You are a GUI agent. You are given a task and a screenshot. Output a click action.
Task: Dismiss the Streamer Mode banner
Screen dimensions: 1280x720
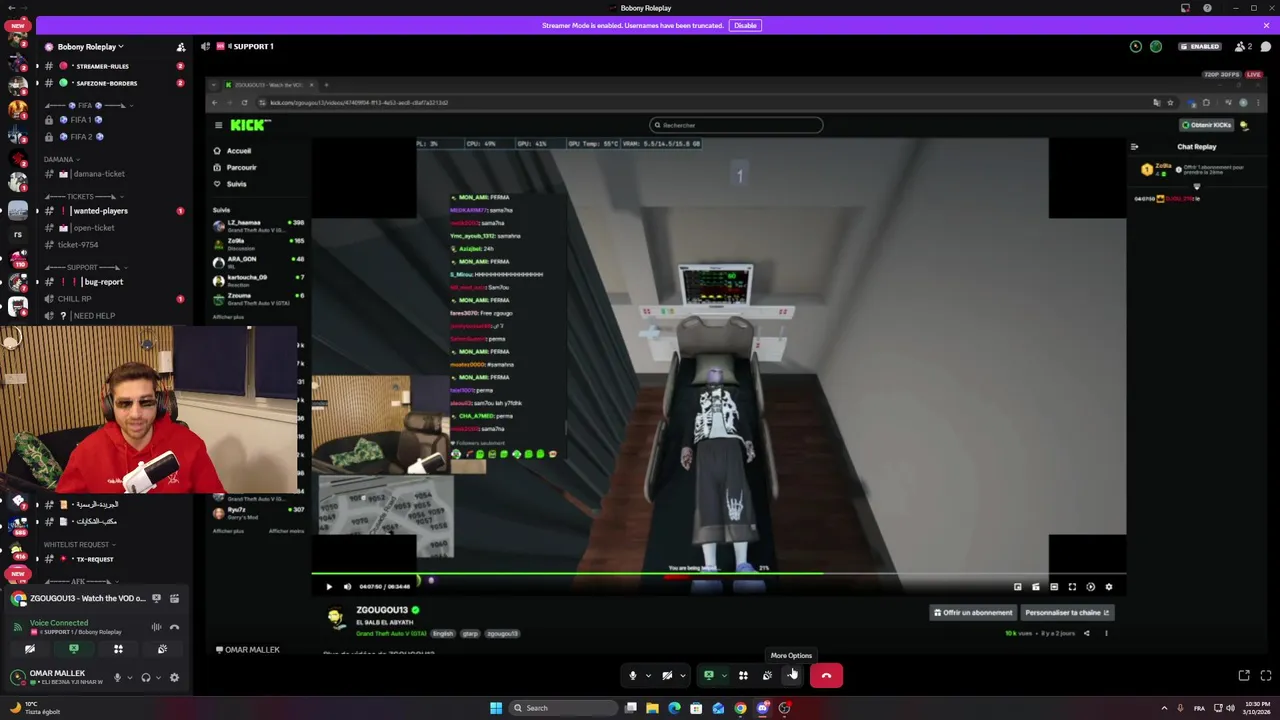click(x=1266, y=25)
